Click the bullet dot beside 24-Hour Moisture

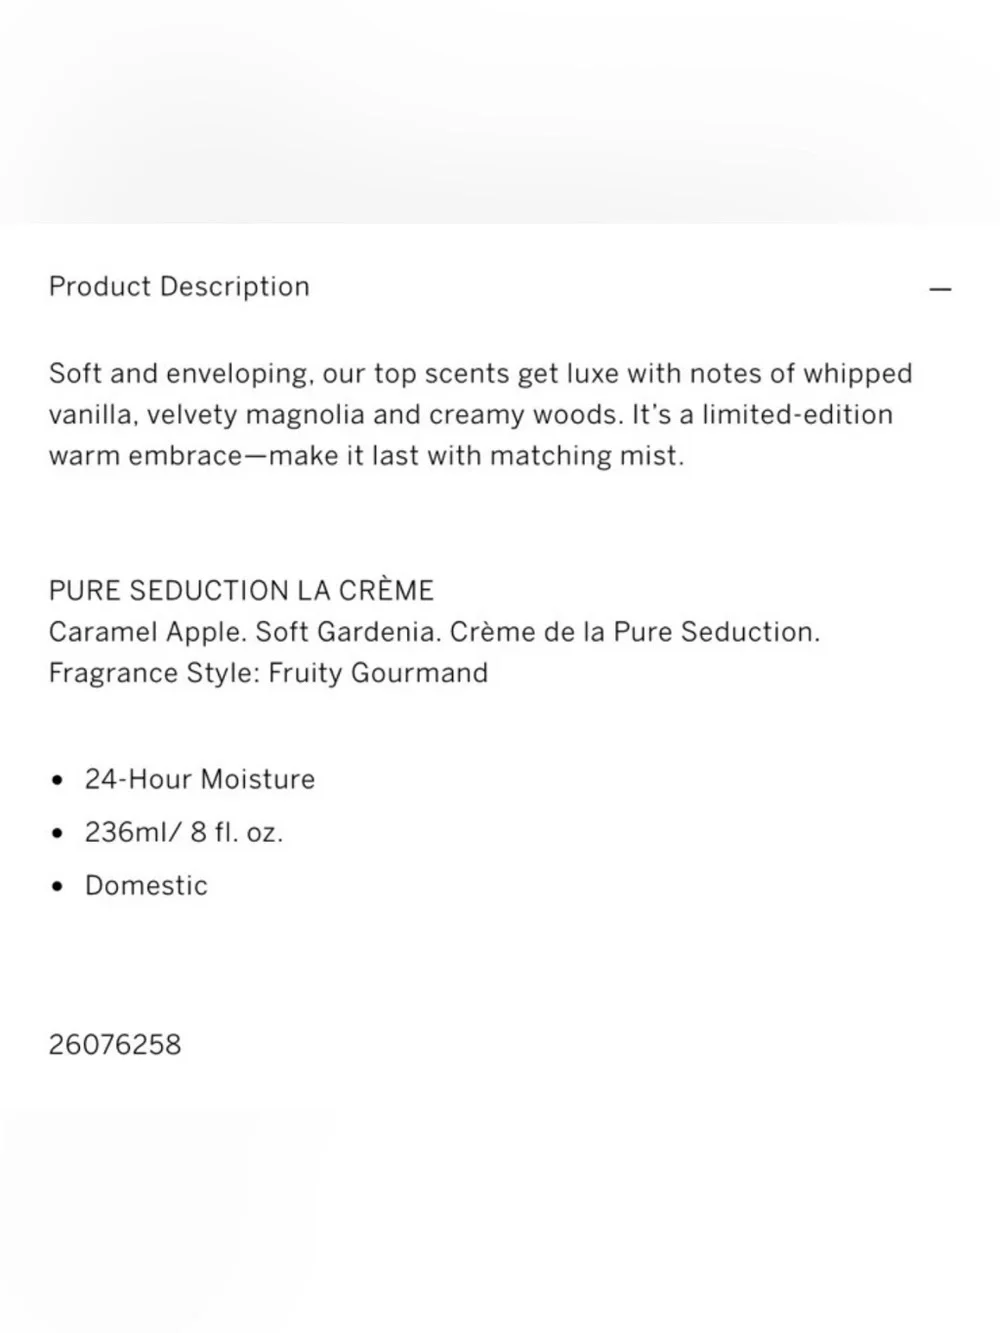pyautogui.click(x=57, y=780)
